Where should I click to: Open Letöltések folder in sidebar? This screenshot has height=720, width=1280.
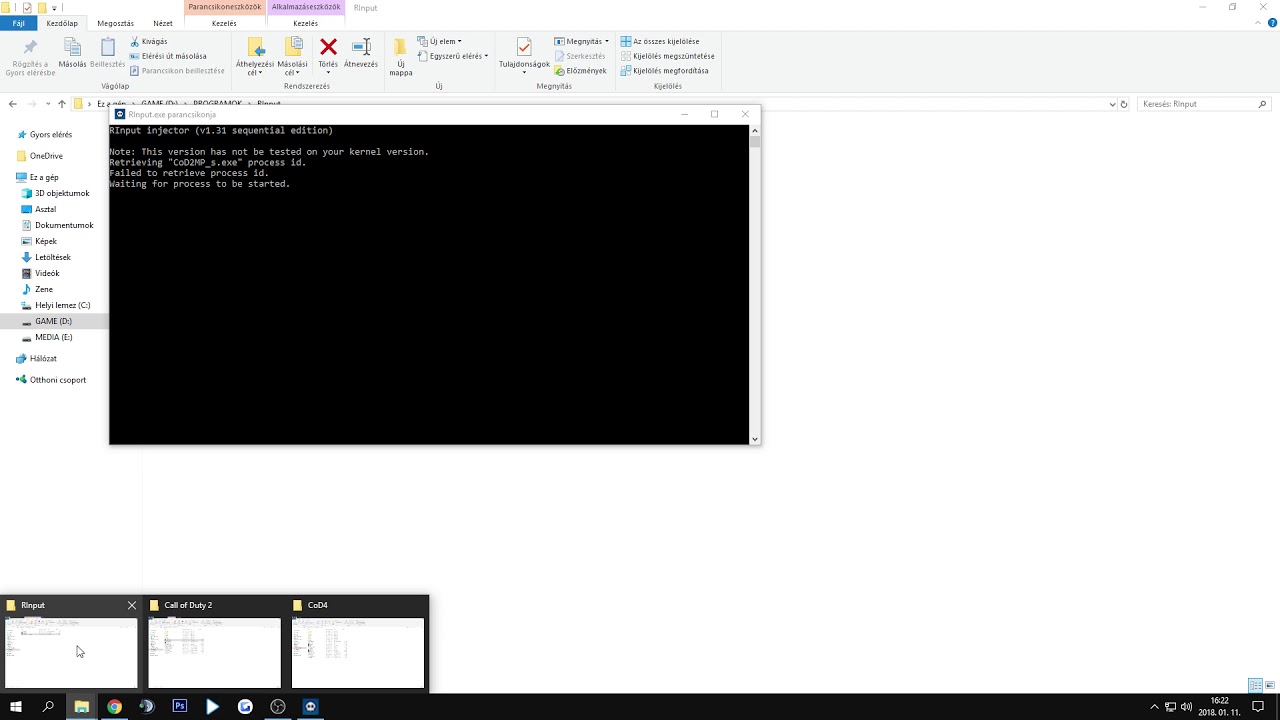tap(46, 257)
